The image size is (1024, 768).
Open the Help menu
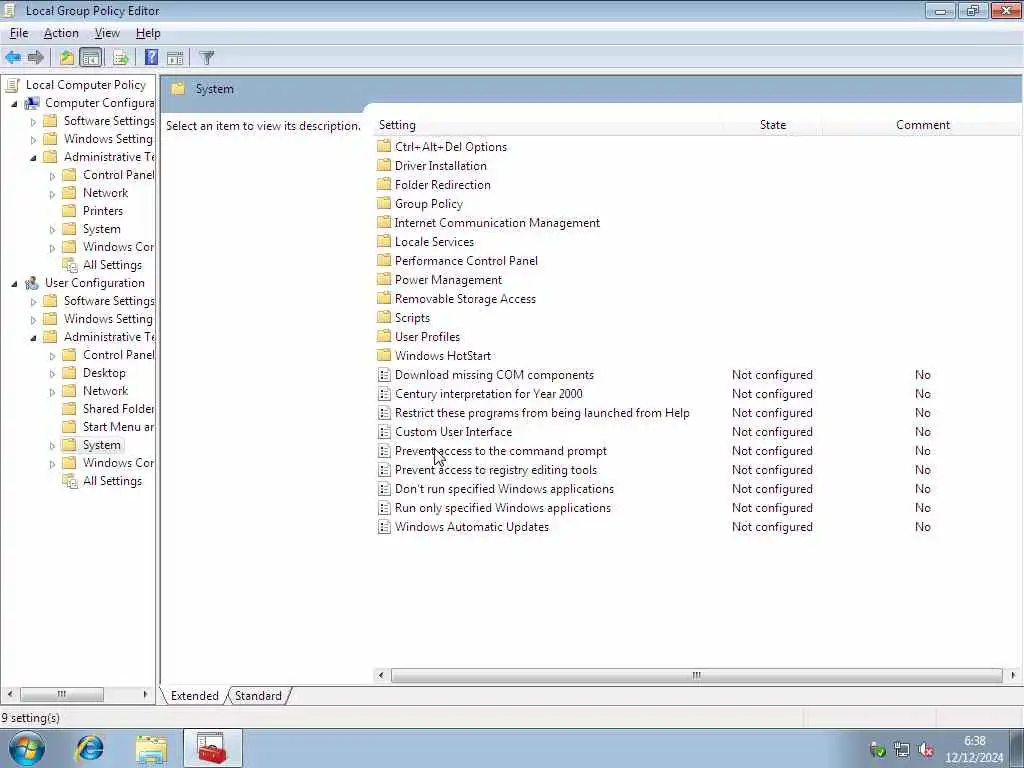(148, 33)
